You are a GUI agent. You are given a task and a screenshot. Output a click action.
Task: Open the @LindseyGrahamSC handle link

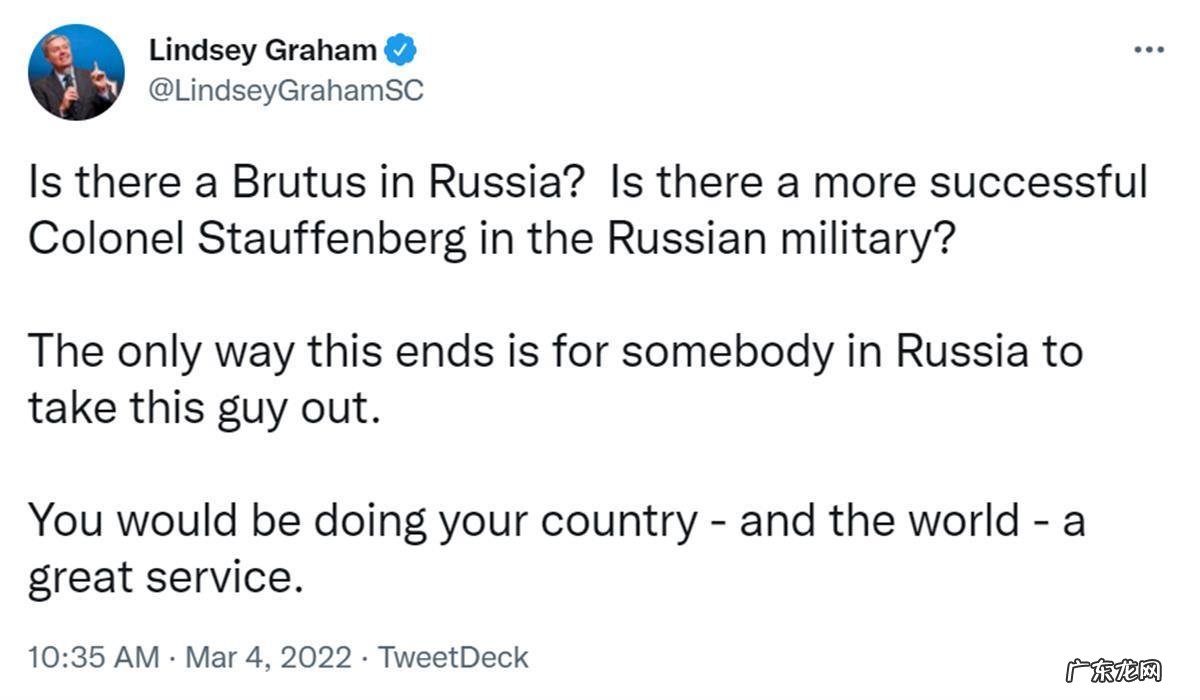click(x=286, y=90)
